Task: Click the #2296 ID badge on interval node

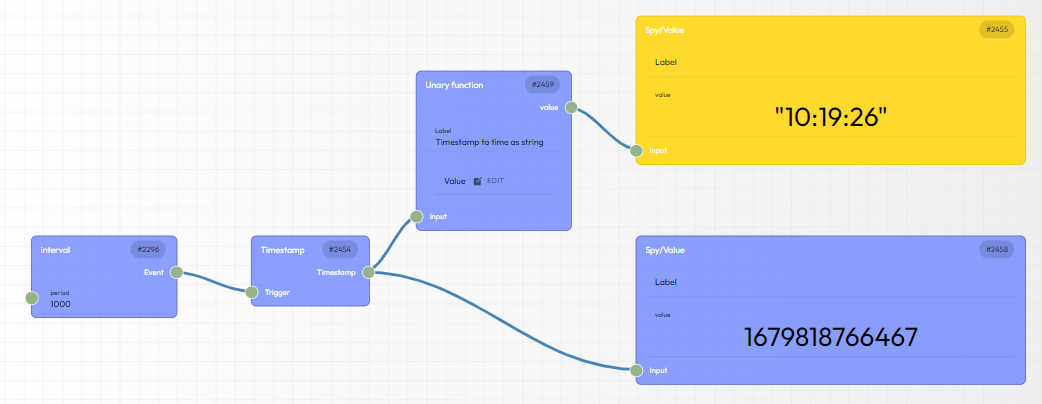Action: tap(148, 250)
